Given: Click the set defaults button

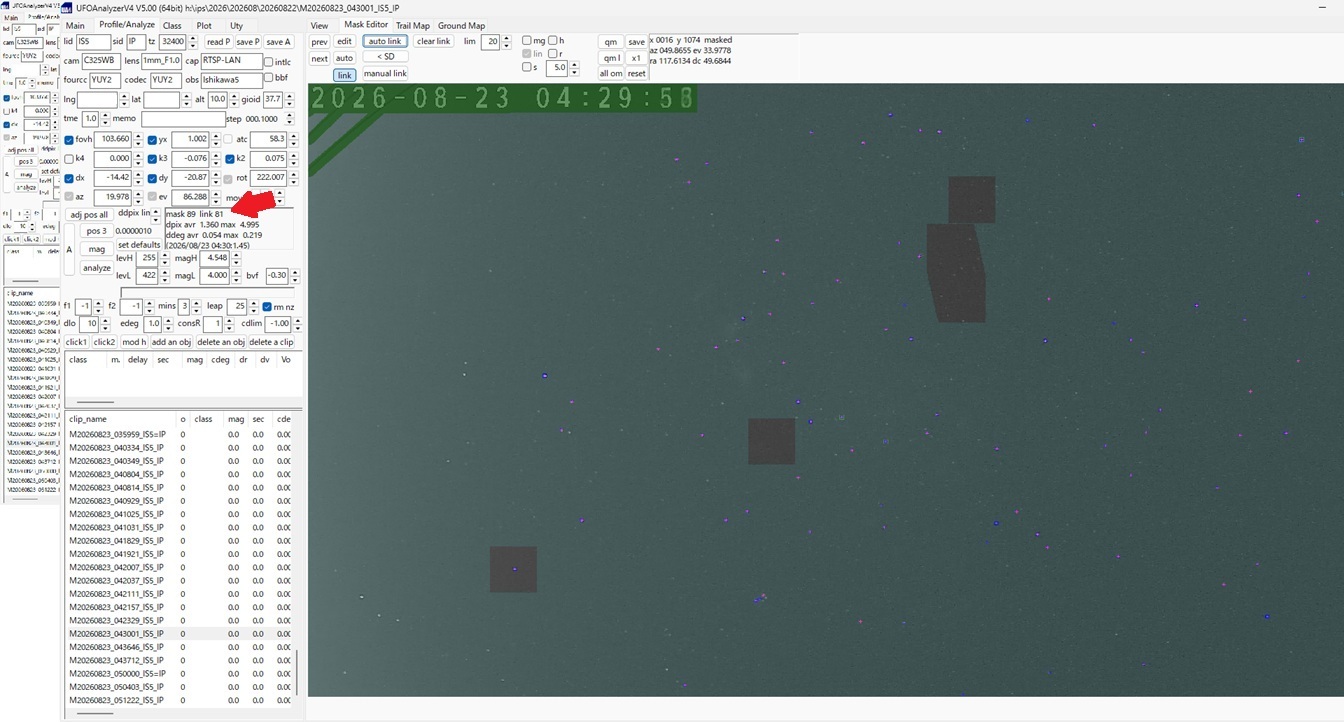Looking at the screenshot, I should pyautogui.click(x=139, y=245).
